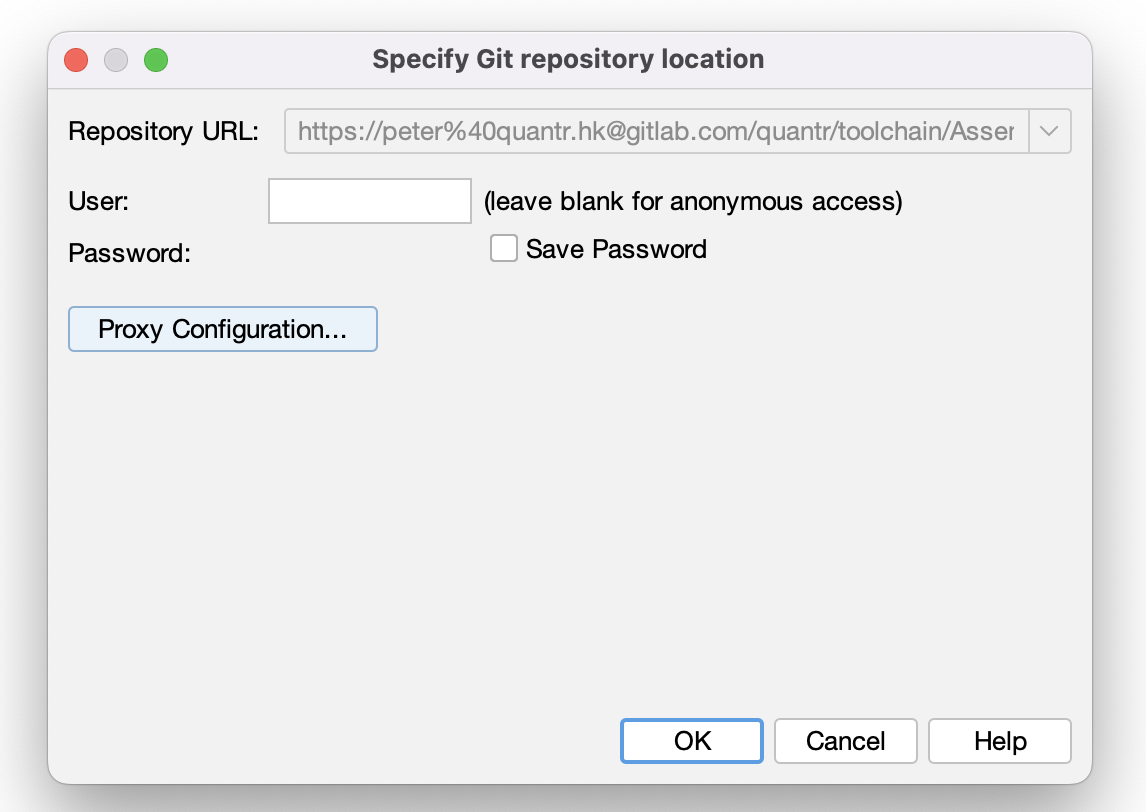This screenshot has width=1146, height=812.
Task: Confirm the repository location with OK
Action: click(x=691, y=741)
